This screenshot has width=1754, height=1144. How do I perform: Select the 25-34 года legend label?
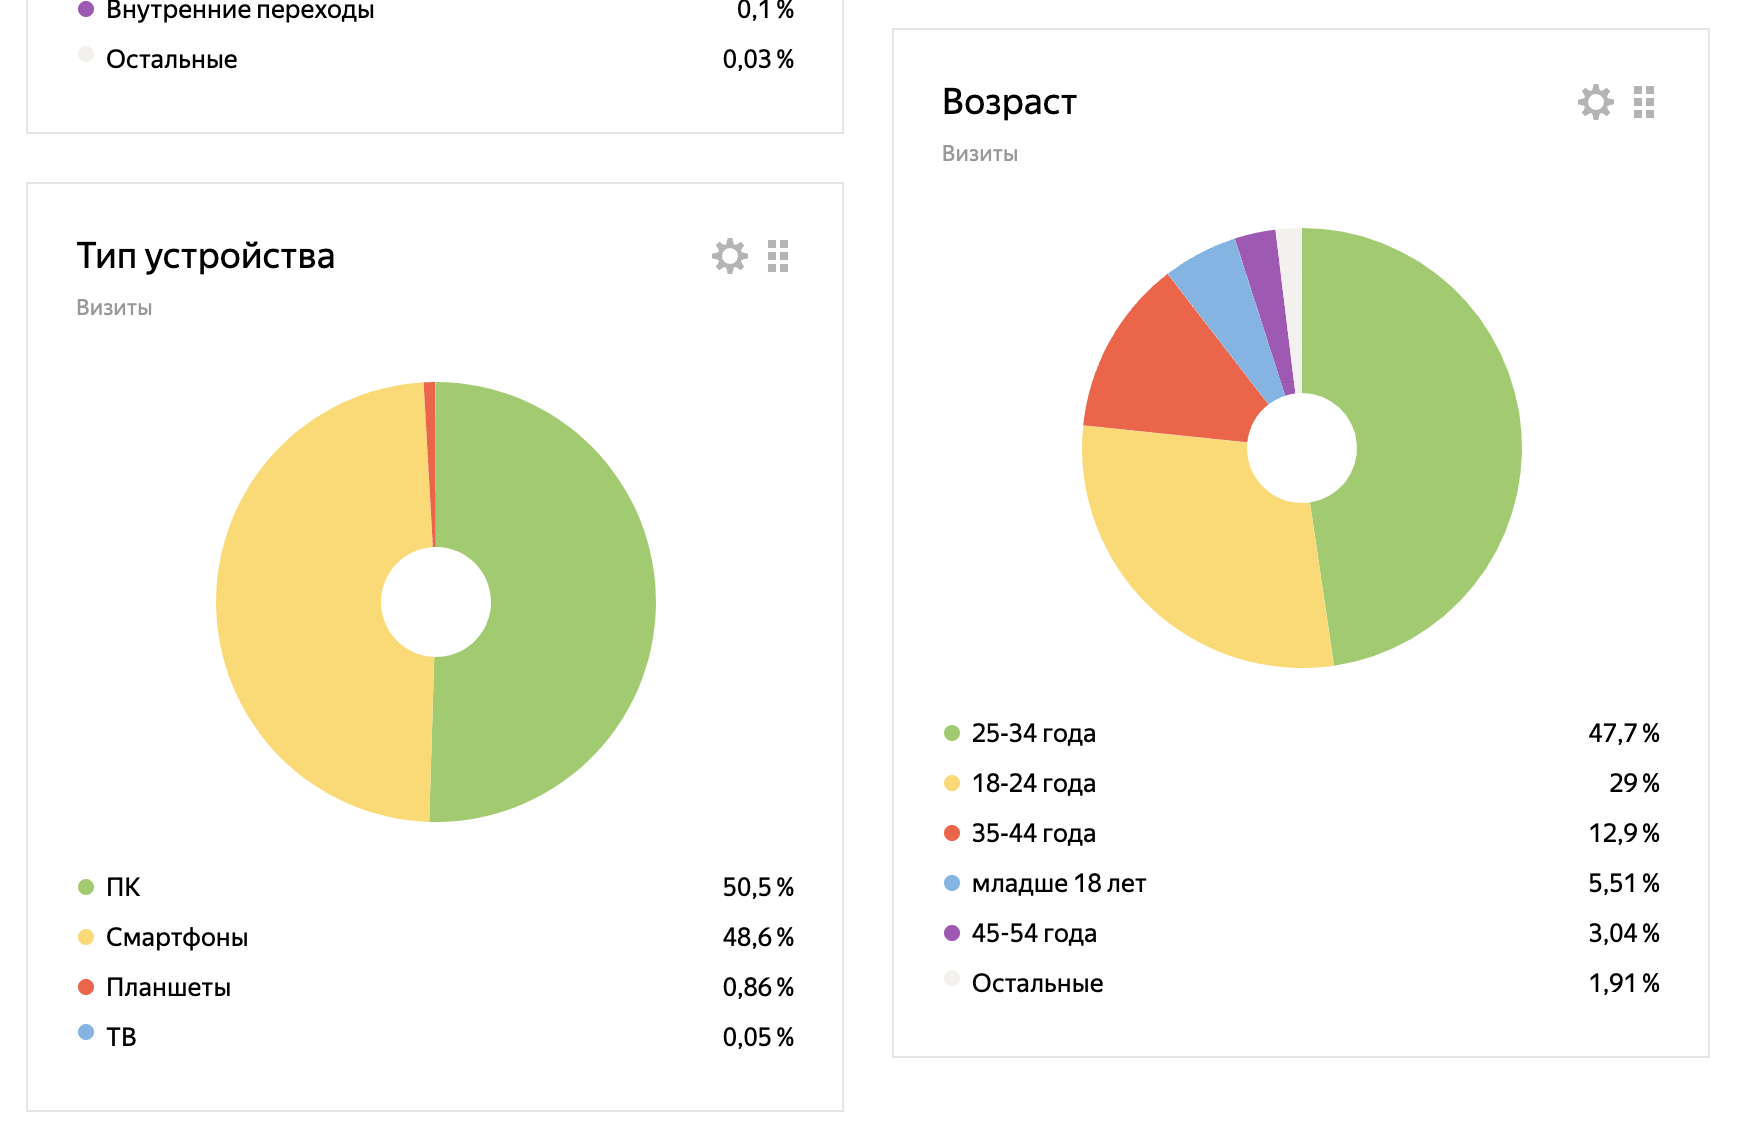coord(1034,733)
